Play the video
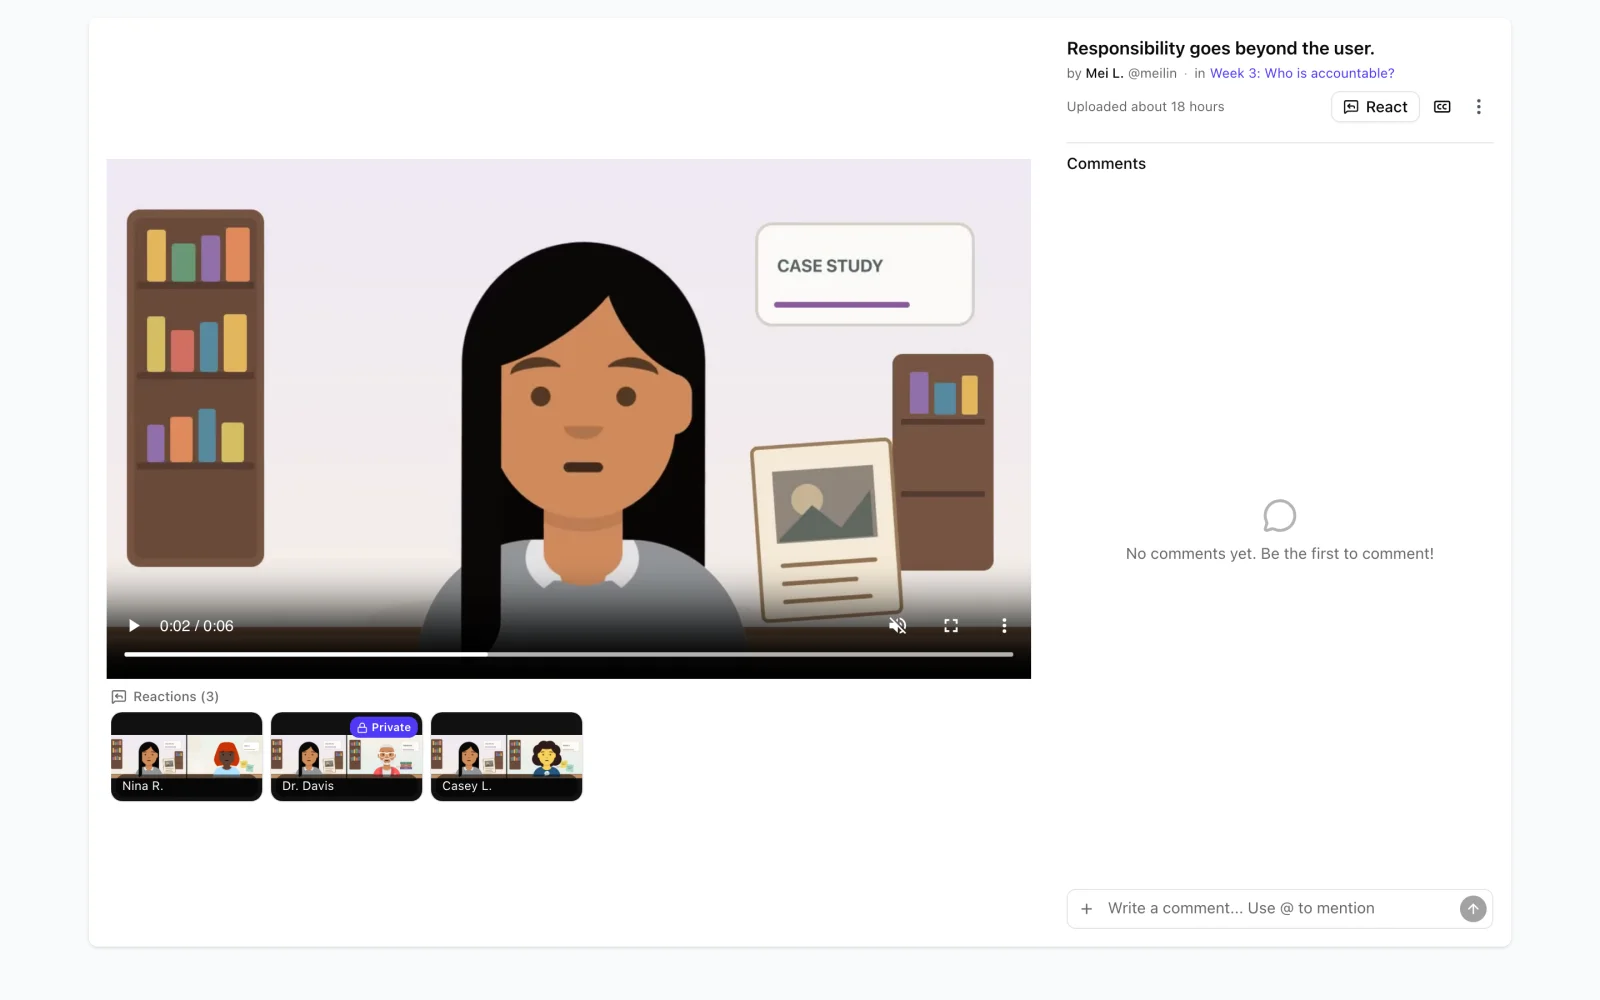Screen dimensions: 1600x1000 pos(134,626)
